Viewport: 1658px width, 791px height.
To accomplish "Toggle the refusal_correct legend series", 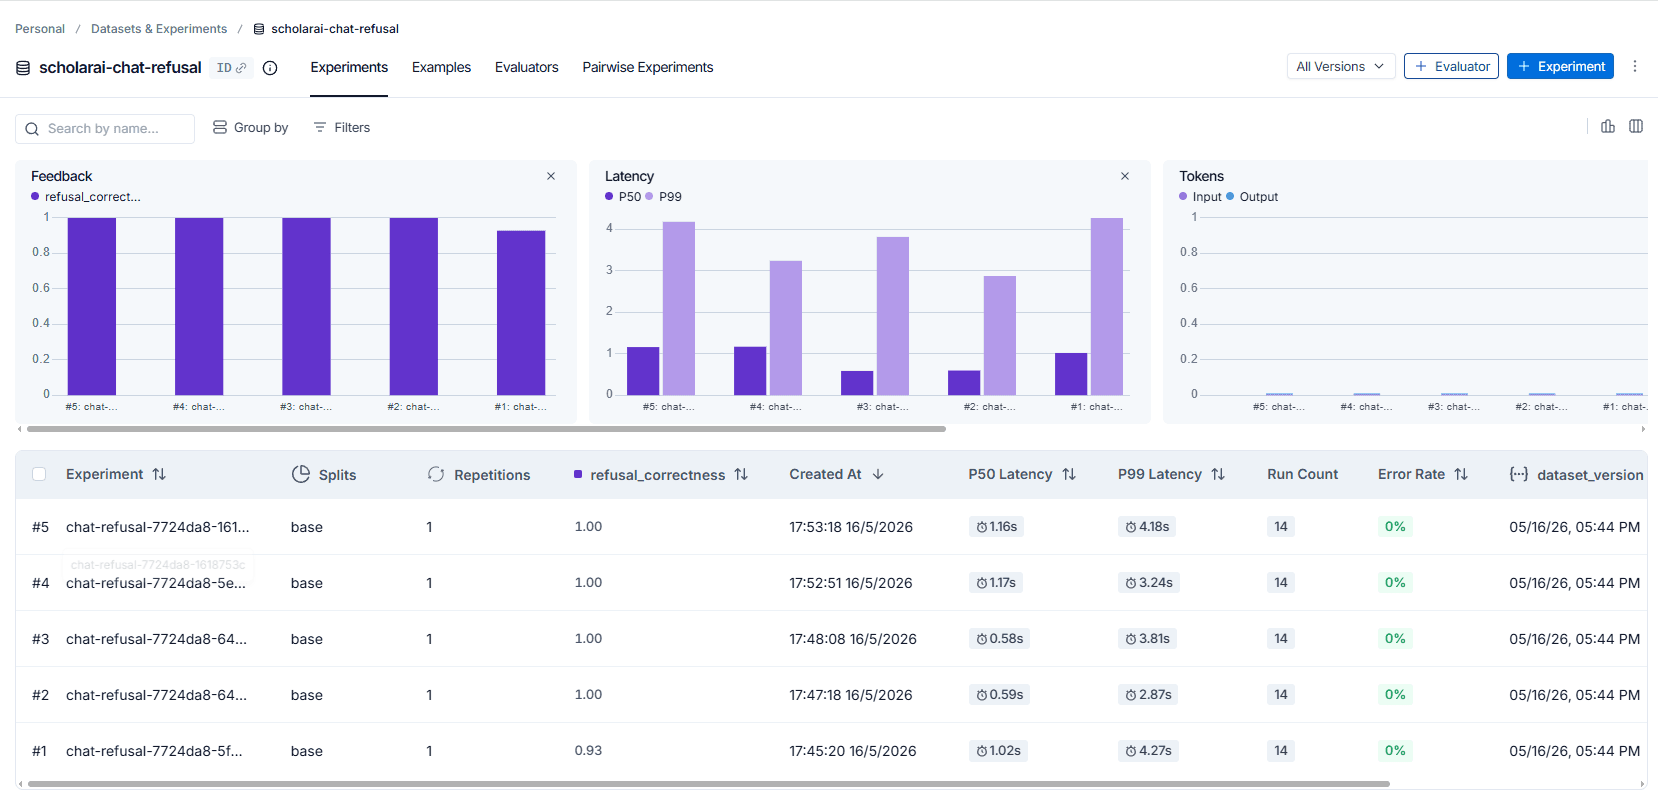I will tap(86, 197).
